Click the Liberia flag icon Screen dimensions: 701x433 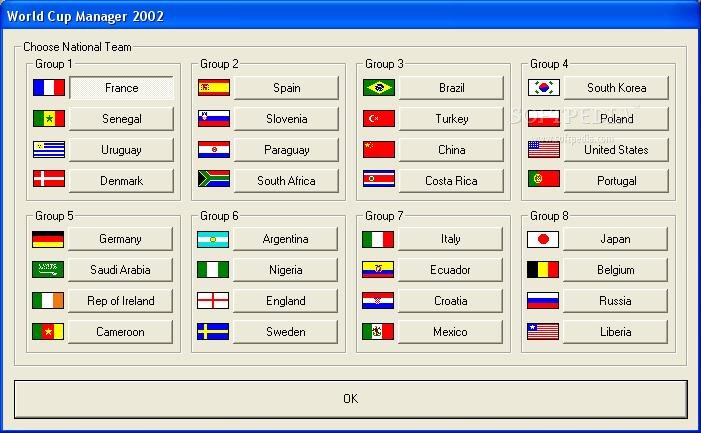coord(543,332)
